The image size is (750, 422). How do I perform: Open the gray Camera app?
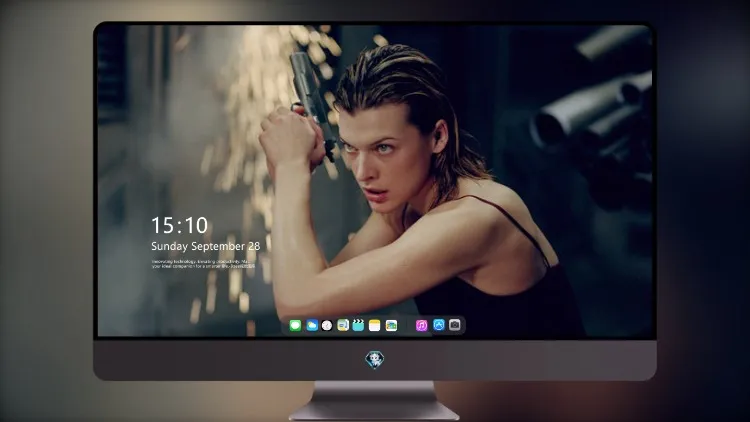pos(455,325)
